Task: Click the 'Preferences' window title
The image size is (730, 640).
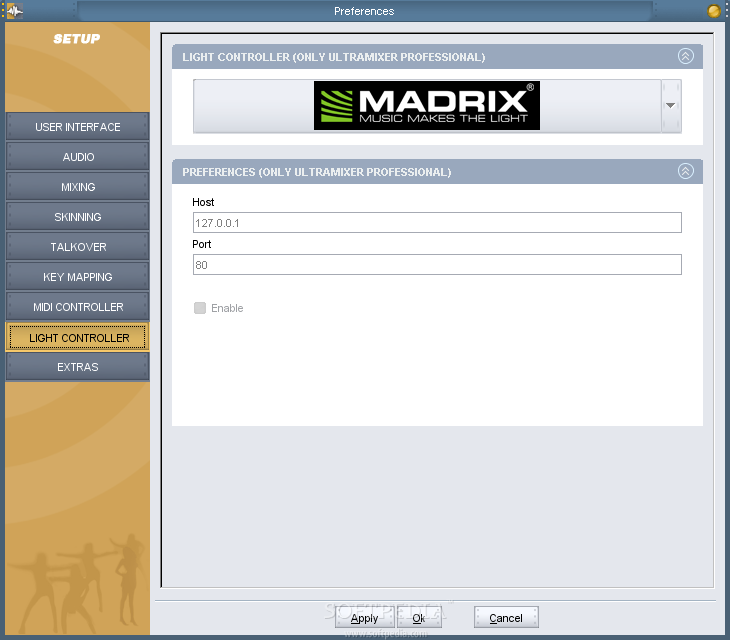Action: pos(364,11)
